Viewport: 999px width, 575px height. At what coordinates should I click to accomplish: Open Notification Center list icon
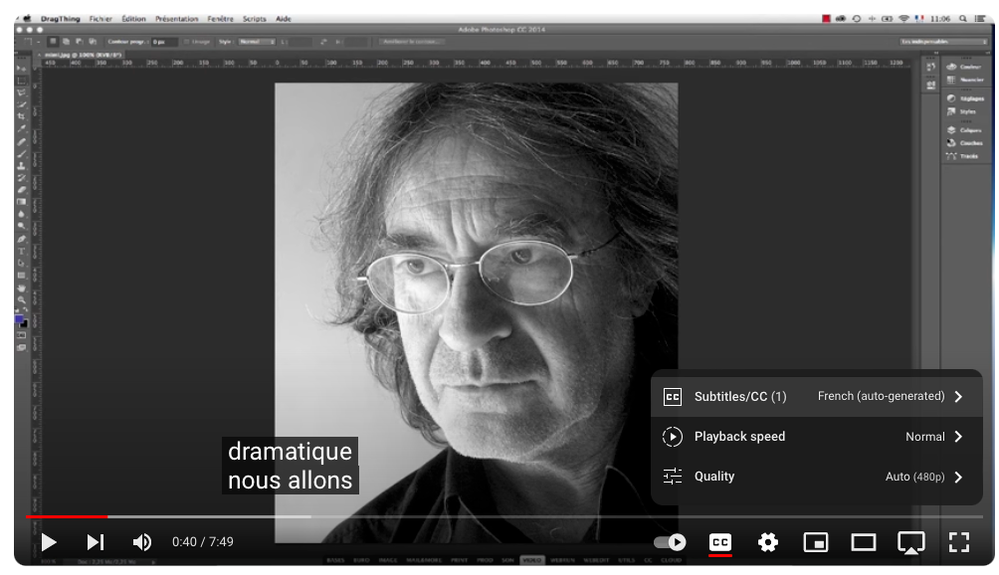[980, 18]
